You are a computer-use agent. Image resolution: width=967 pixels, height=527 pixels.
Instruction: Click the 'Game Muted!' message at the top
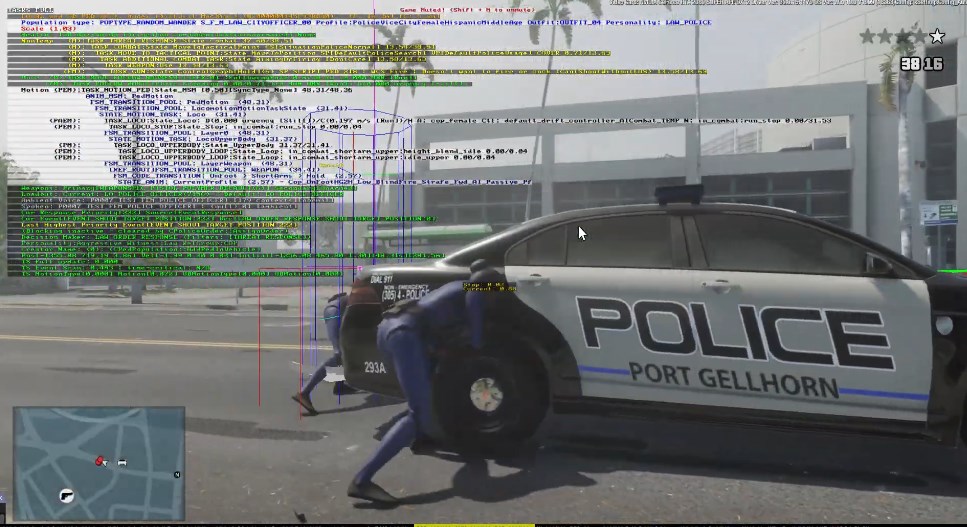point(467,10)
